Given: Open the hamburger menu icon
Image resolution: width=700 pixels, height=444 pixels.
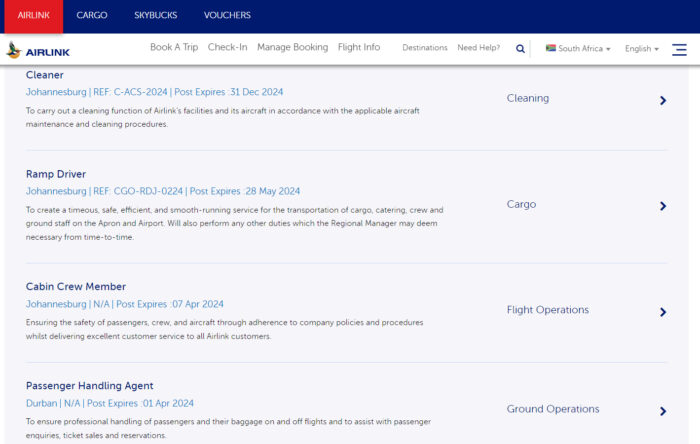Looking at the screenshot, I should [679, 50].
